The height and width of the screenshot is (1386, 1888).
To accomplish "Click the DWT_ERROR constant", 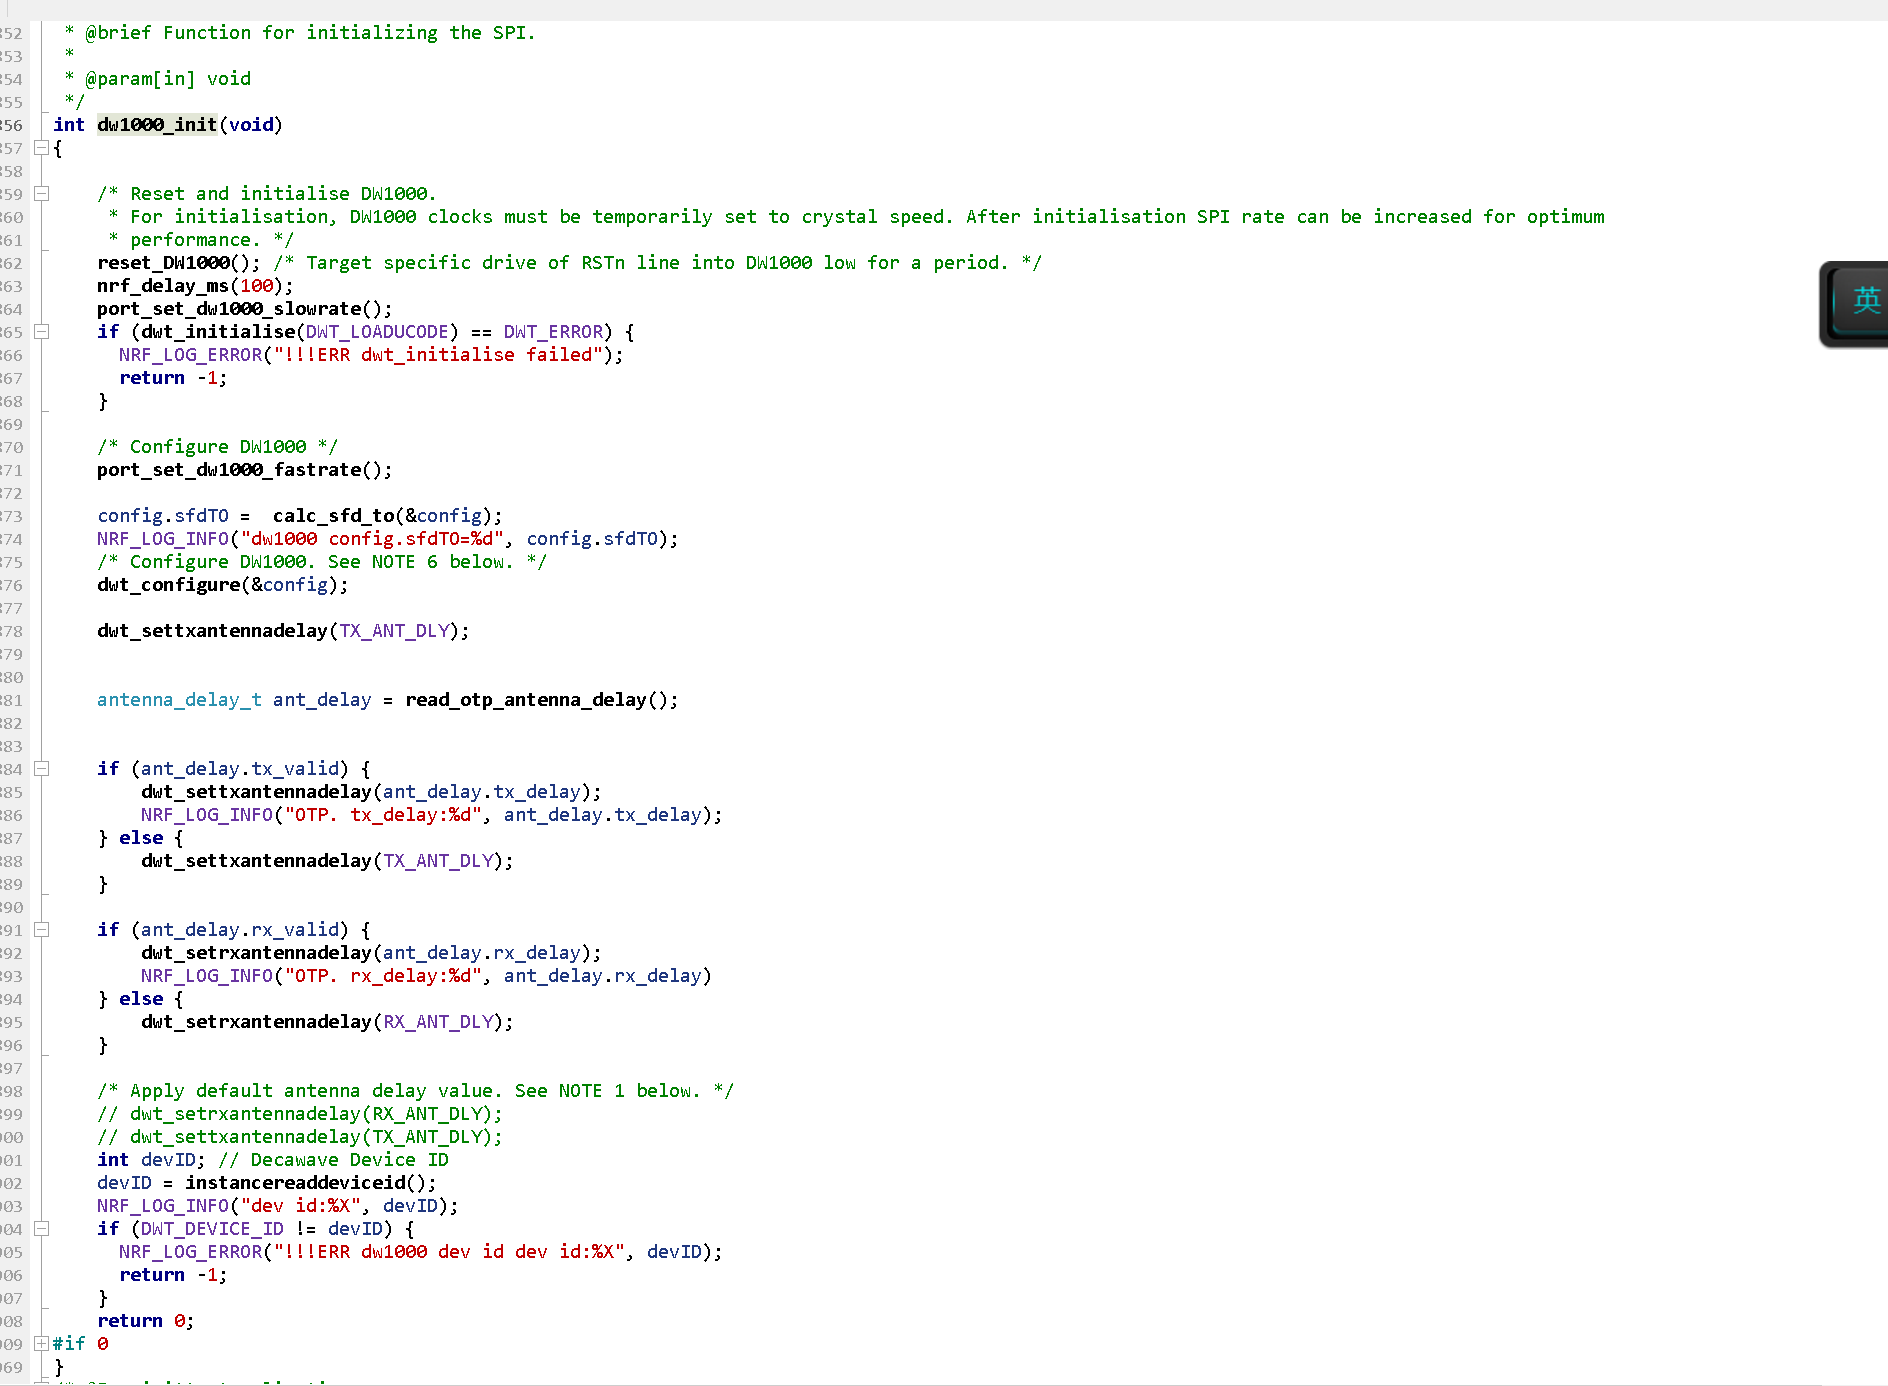I will (553, 332).
